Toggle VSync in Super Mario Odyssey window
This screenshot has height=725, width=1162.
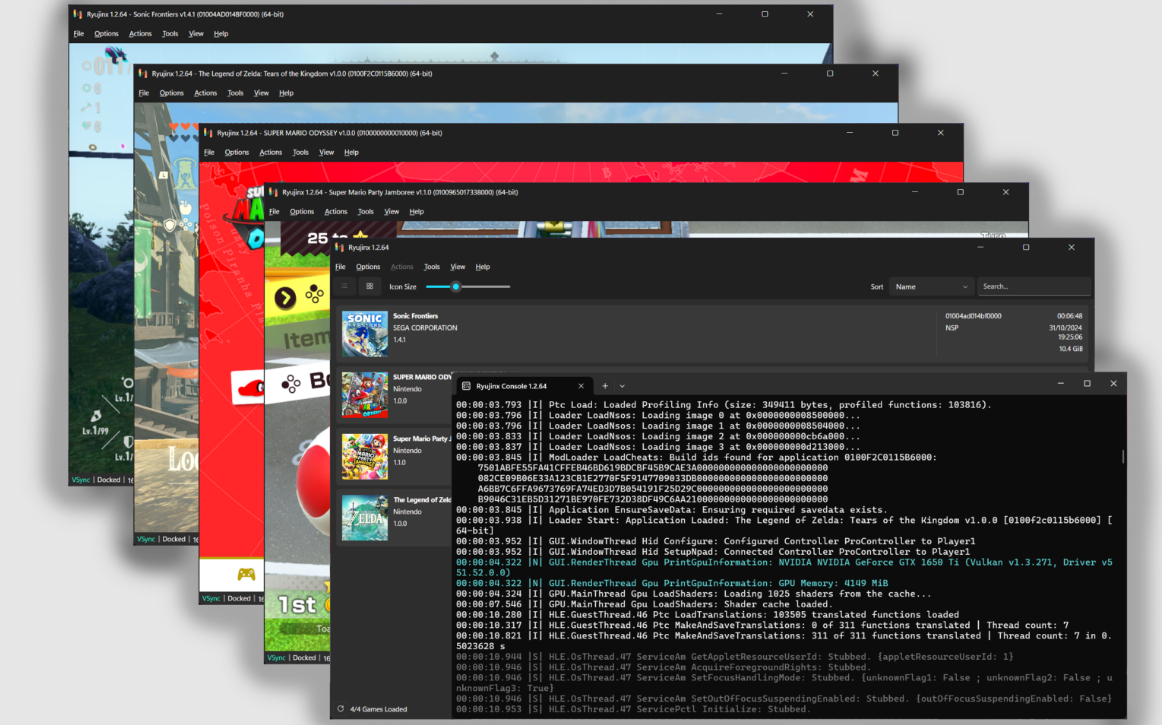[211, 598]
